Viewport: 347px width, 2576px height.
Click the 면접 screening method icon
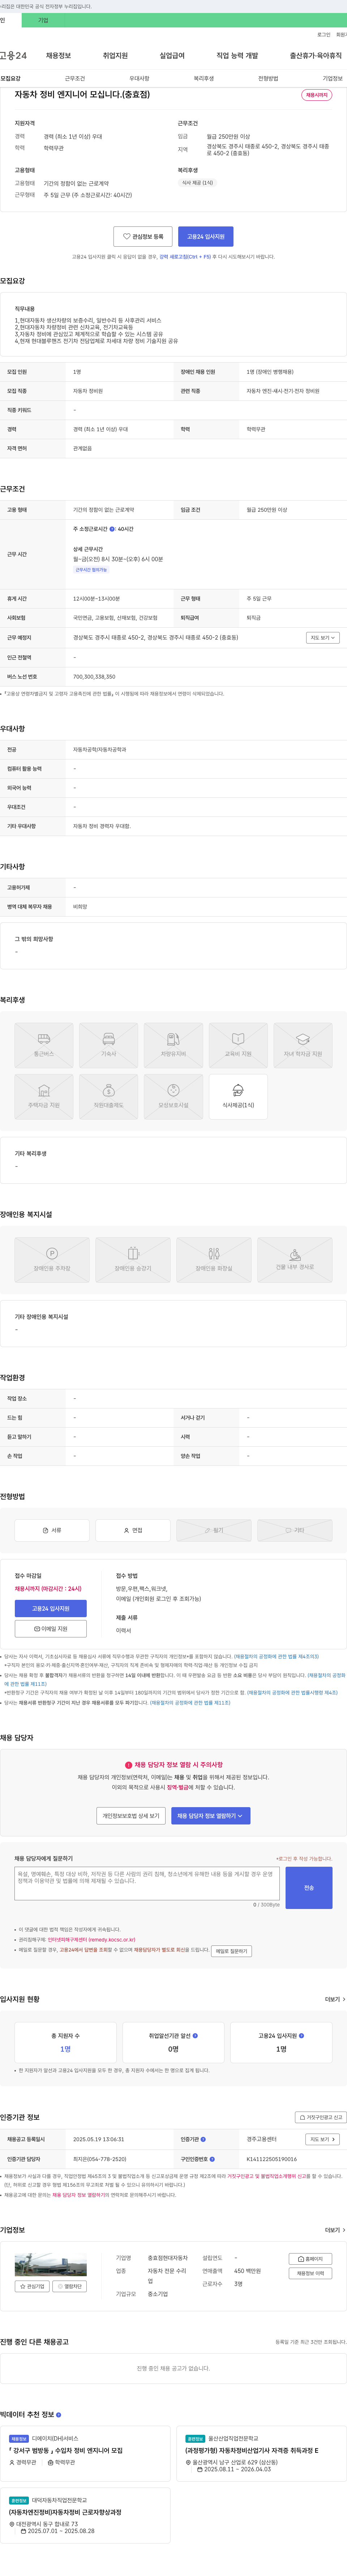pyautogui.click(x=133, y=1530)
